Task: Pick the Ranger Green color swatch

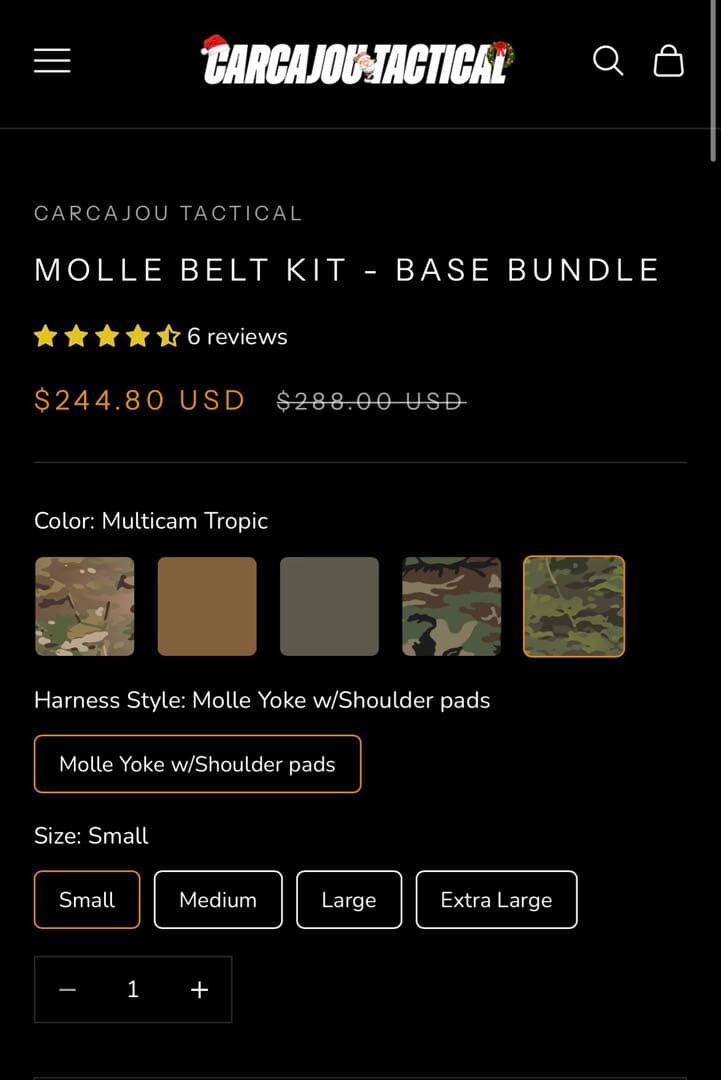Action: pyautogui.click(x=329, y=606)
